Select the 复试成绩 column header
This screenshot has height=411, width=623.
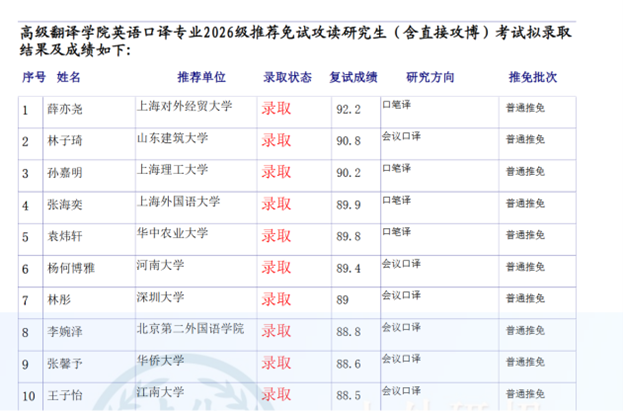(353, 77)
